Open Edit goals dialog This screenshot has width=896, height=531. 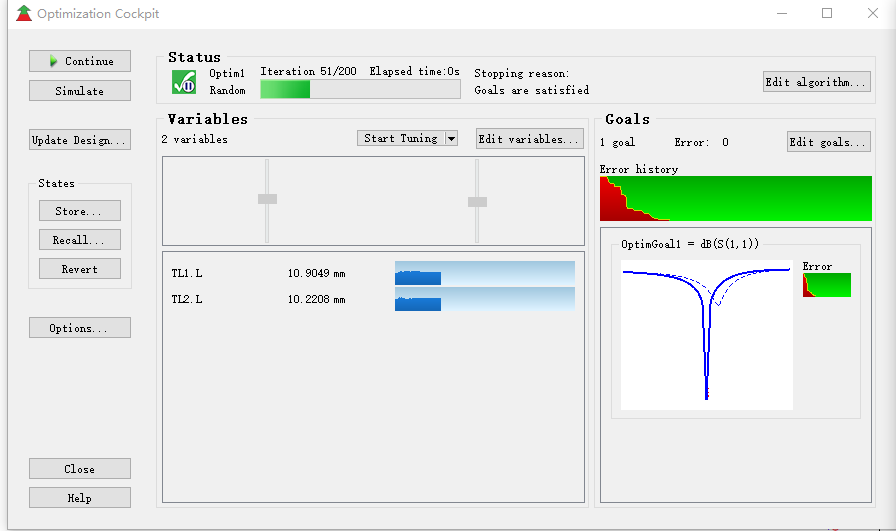pos(828,142)
